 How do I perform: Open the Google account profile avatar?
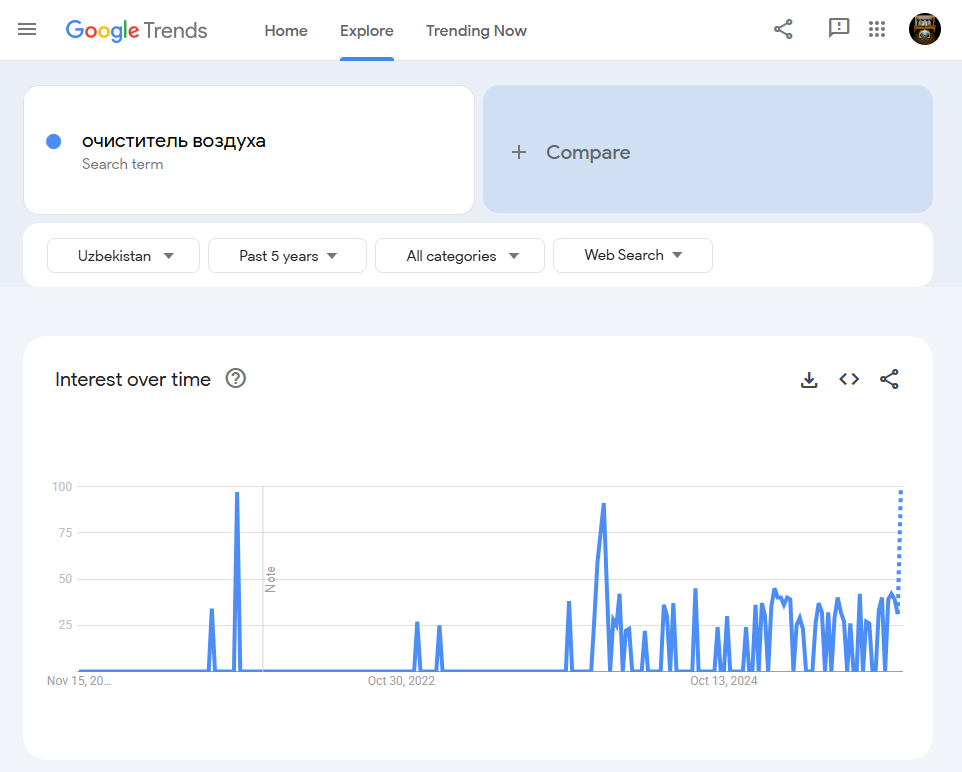pos(924,29)
